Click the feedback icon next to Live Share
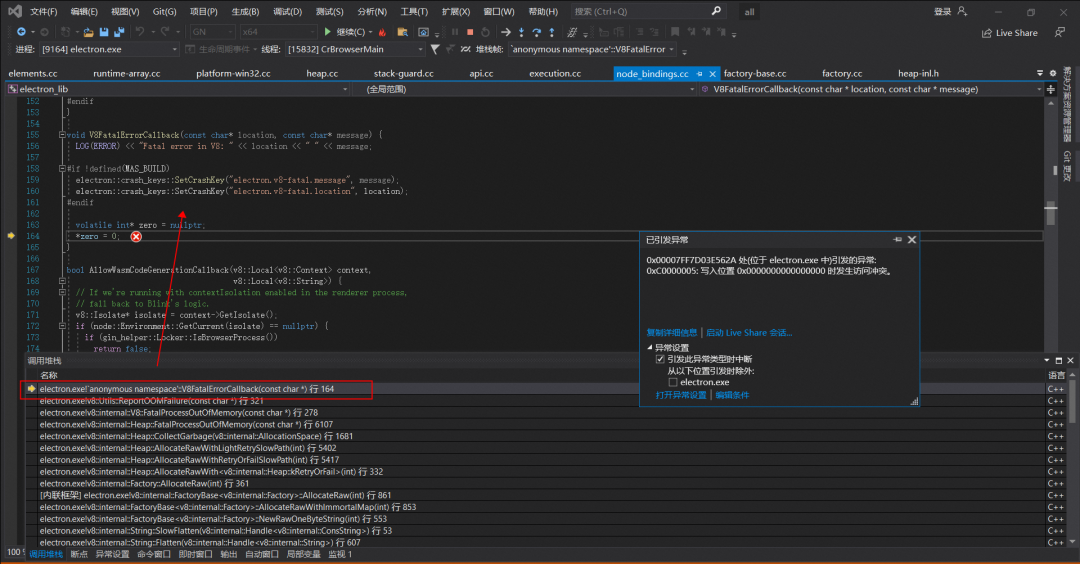 [1059, 32]
